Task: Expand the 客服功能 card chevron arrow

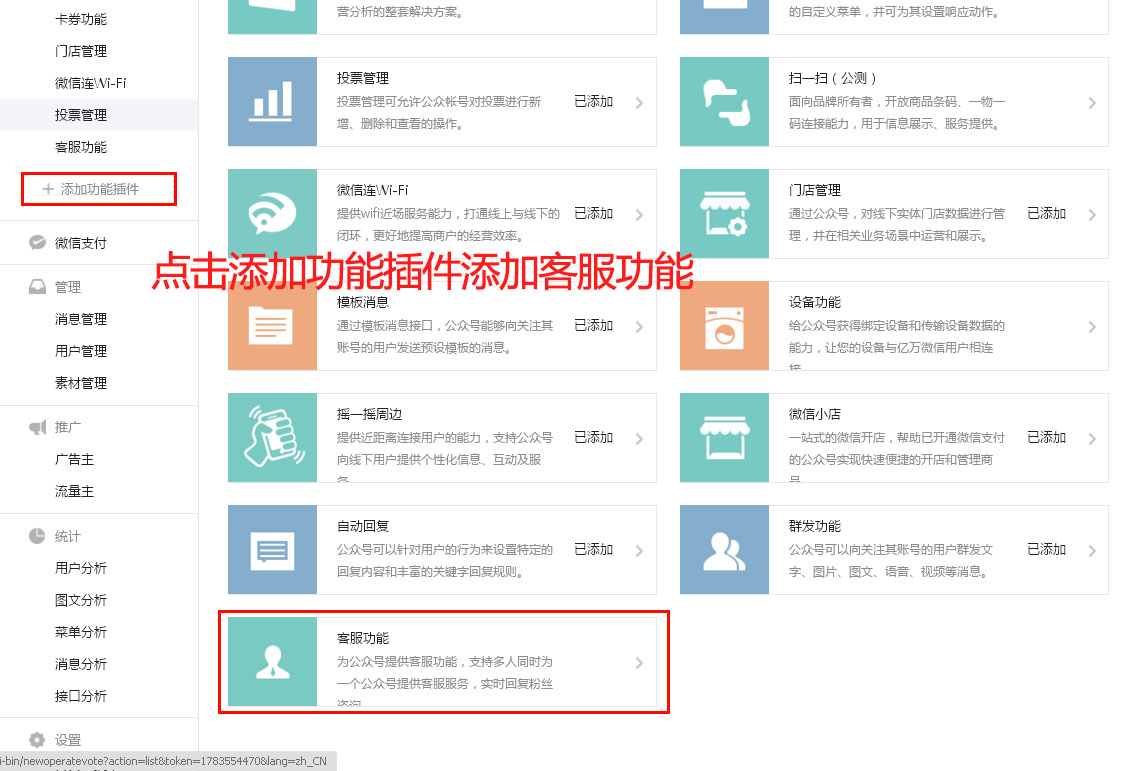Action: pos(639,663)
